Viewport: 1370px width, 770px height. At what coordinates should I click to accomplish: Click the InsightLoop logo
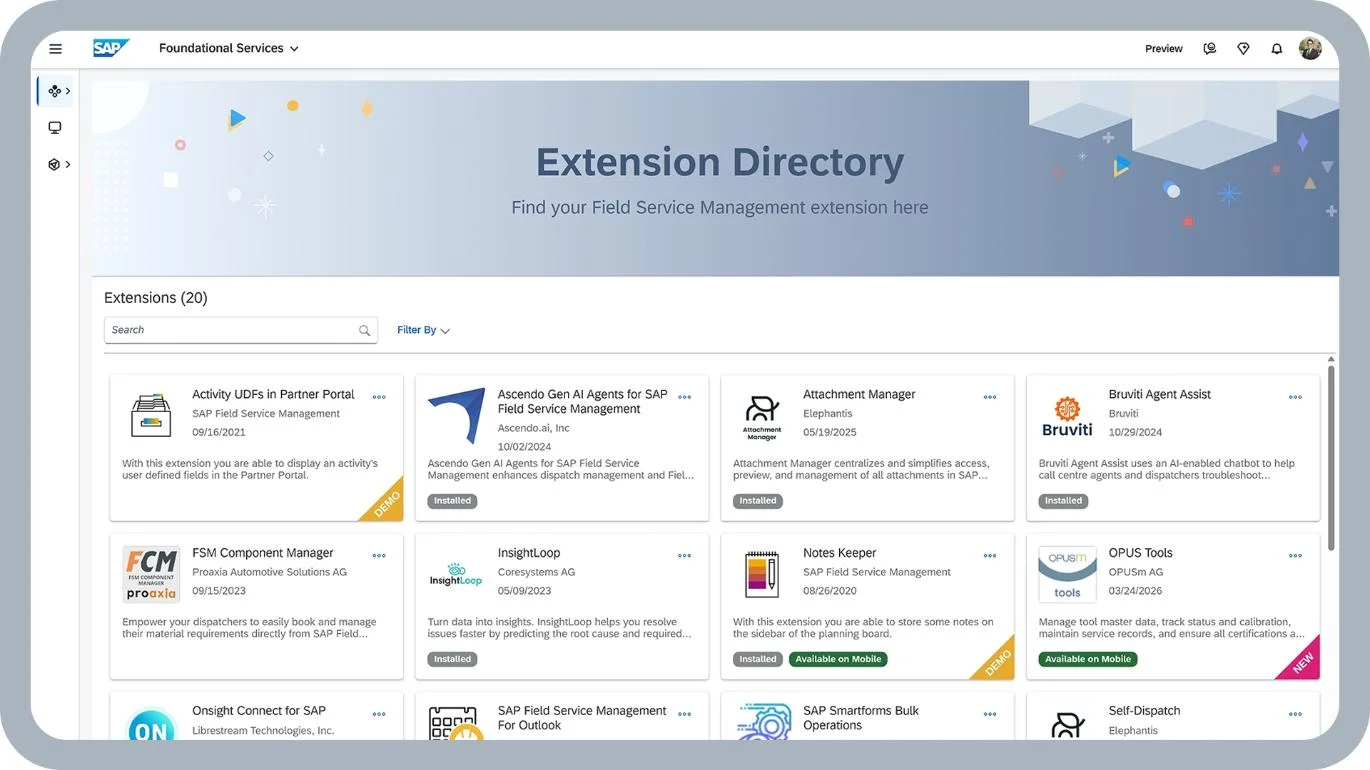456,574
